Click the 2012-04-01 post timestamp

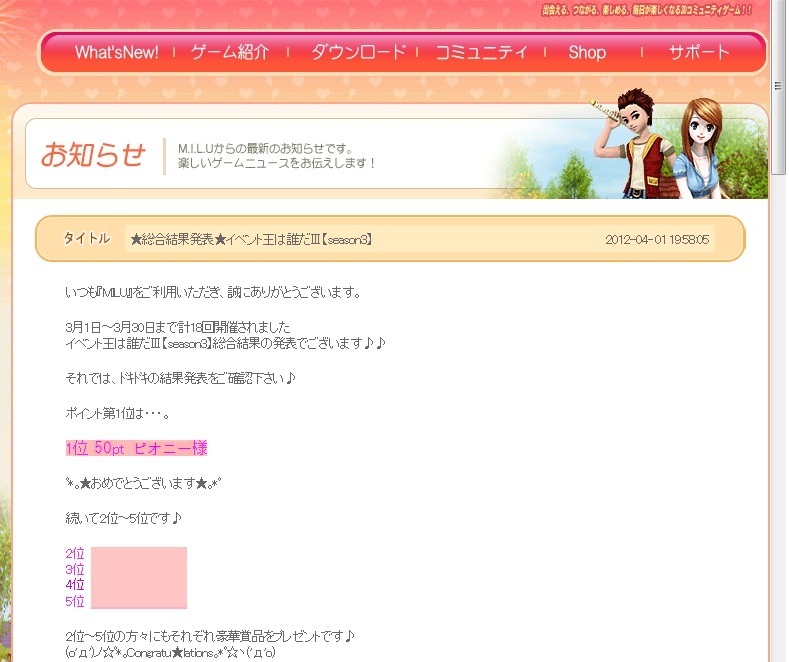click(657, 240)
